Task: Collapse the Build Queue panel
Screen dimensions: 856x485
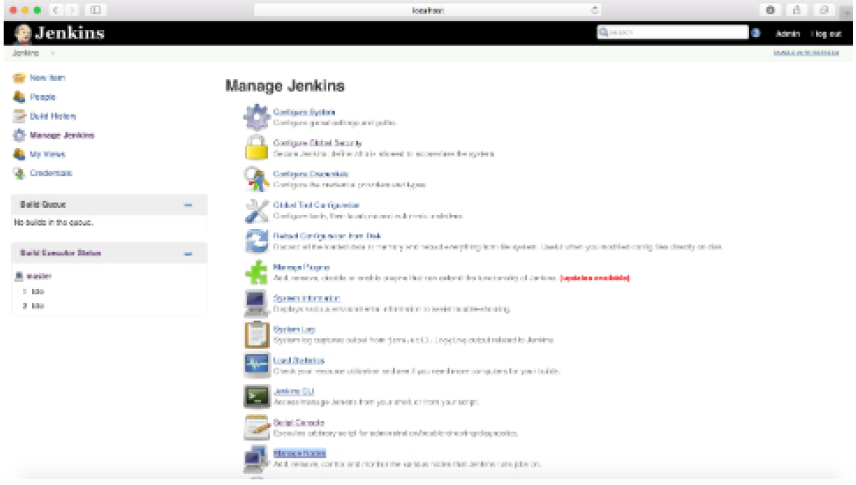Action: tap(188, 205)
